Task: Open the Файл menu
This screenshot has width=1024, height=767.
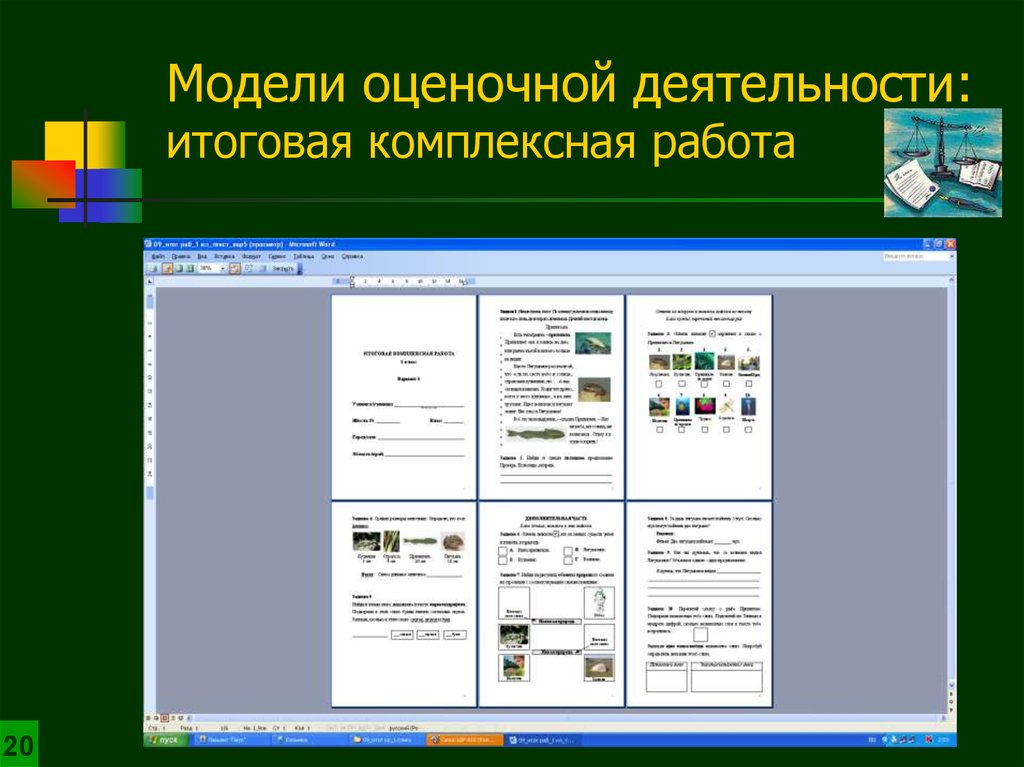Action: click(159, 256)
